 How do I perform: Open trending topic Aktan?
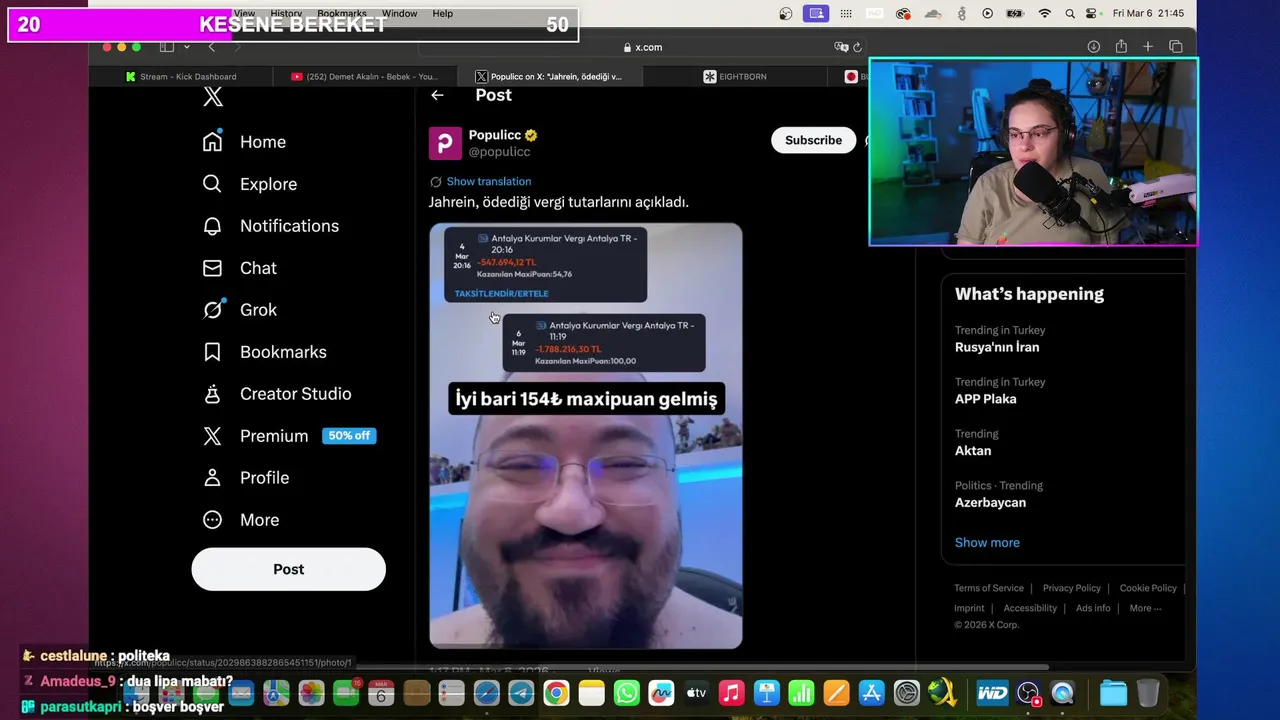pyautogui.click(x=973, y=451)
